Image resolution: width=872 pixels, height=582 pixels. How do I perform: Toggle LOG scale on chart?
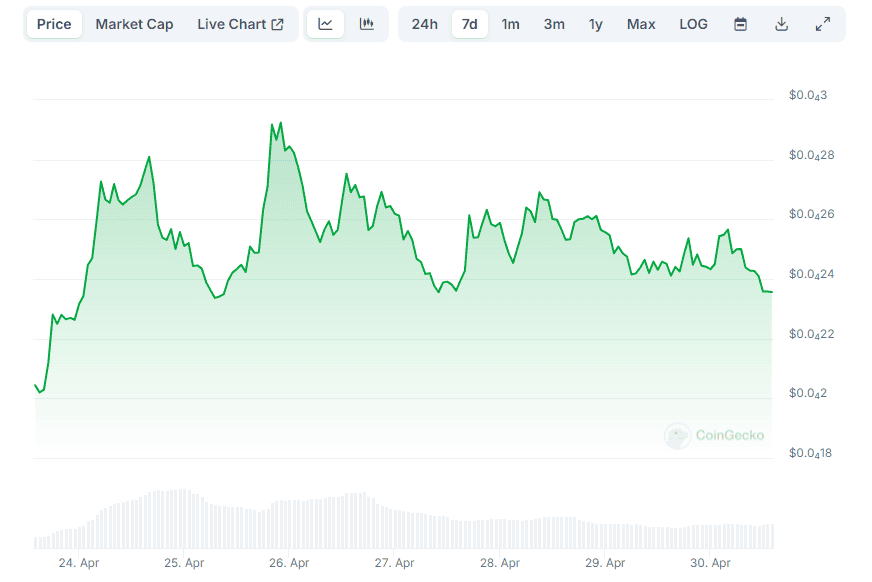pyautogui.click(x=693, y=24)
